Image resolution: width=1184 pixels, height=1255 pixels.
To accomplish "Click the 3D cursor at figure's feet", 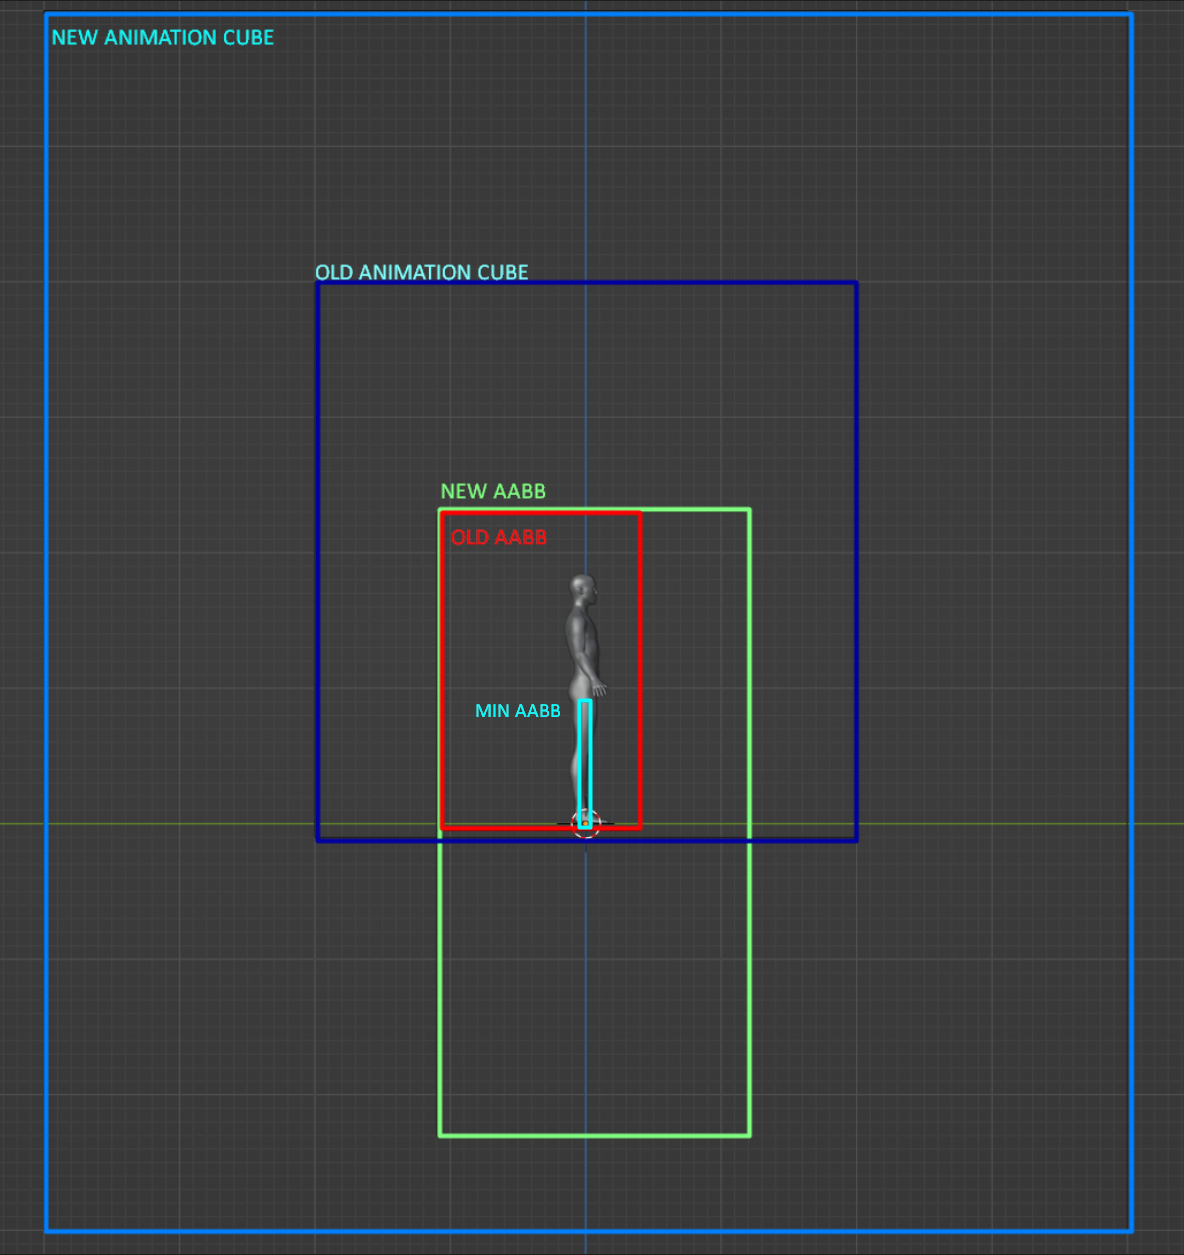I will pyautogui.click(x=585, y=824).
